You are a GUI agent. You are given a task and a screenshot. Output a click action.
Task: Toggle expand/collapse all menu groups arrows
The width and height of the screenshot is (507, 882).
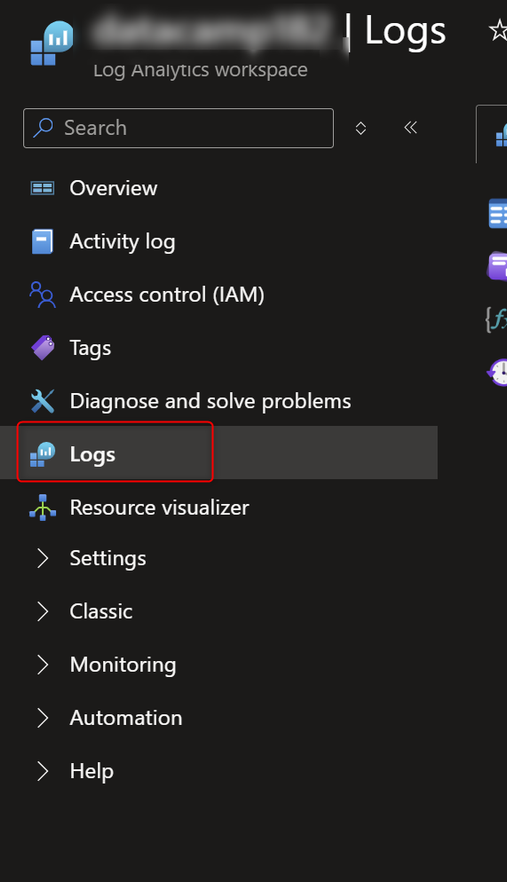pyautogui.click(x=361, y=128)
